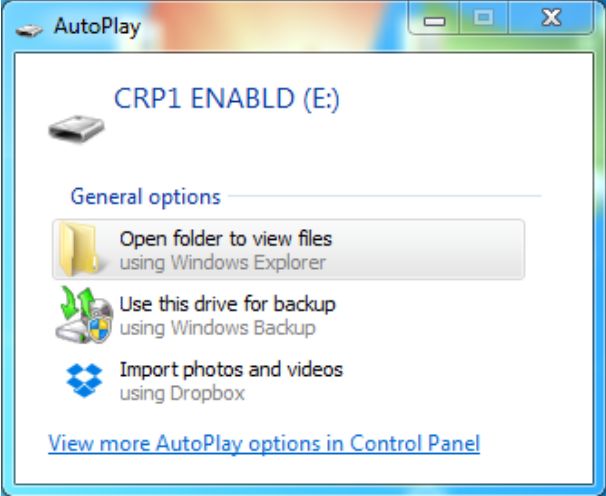
Task: Click the large removable drive icon
Action: (76, 129)
